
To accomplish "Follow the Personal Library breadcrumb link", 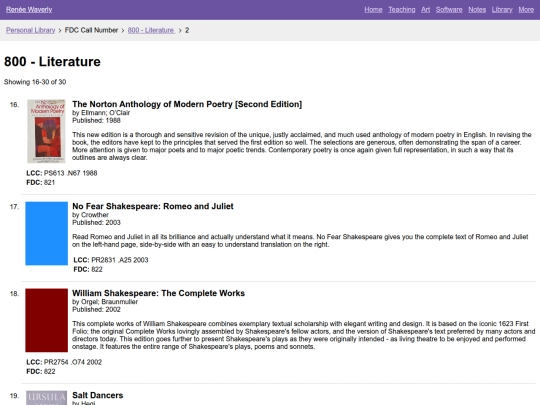I will click(30, 30).
